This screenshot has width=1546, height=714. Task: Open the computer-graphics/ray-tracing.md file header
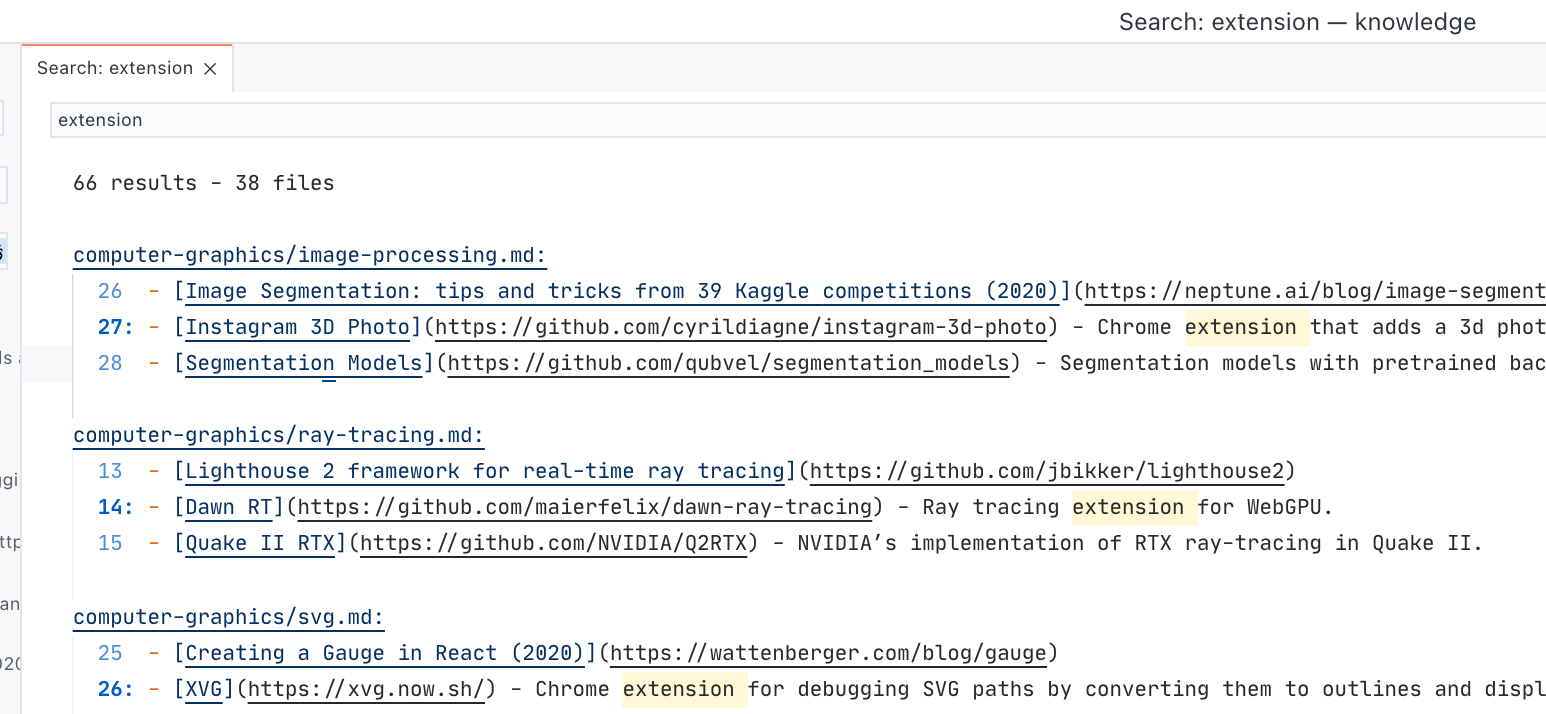pos(278,435)
